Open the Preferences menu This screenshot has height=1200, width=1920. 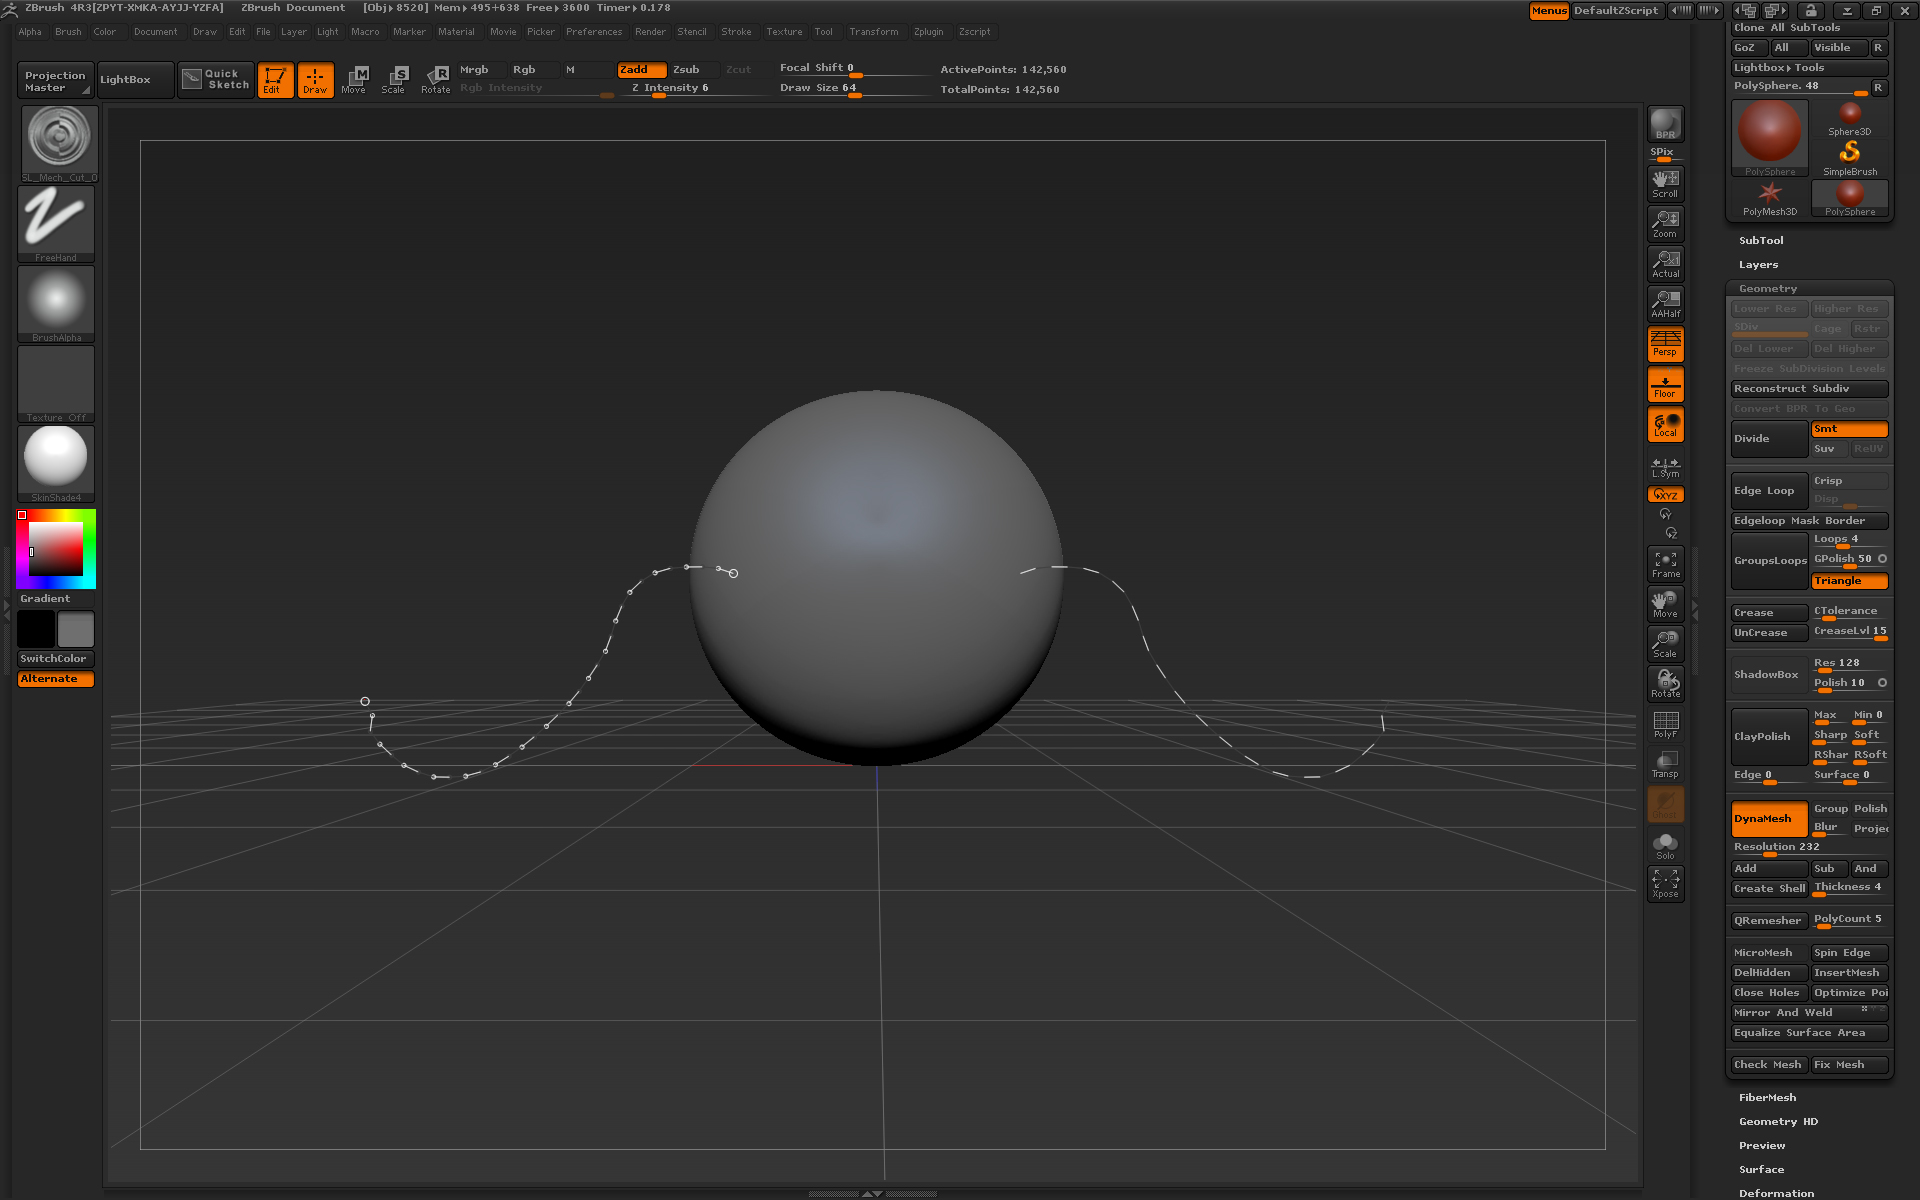click(593, 32)
